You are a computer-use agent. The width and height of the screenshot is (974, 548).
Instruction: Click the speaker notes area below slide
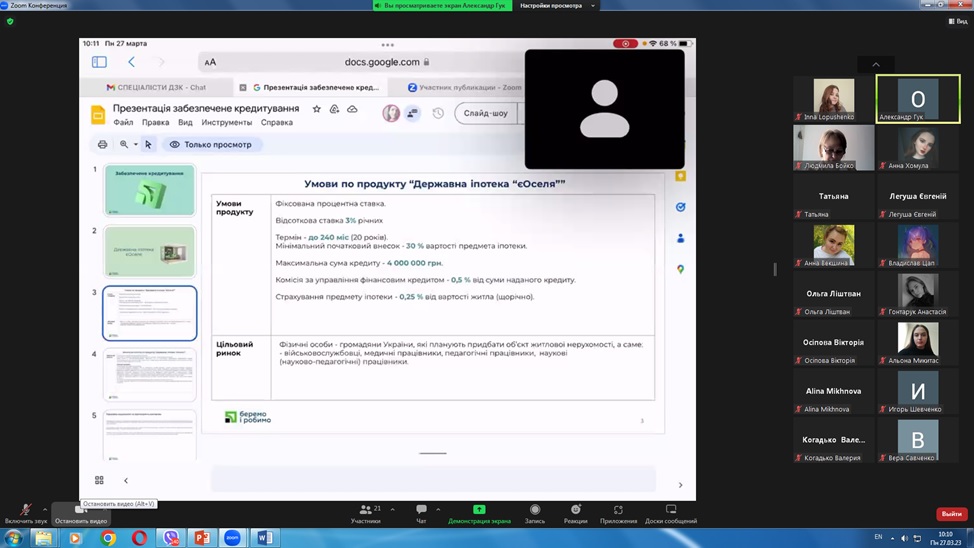(433, 478)
